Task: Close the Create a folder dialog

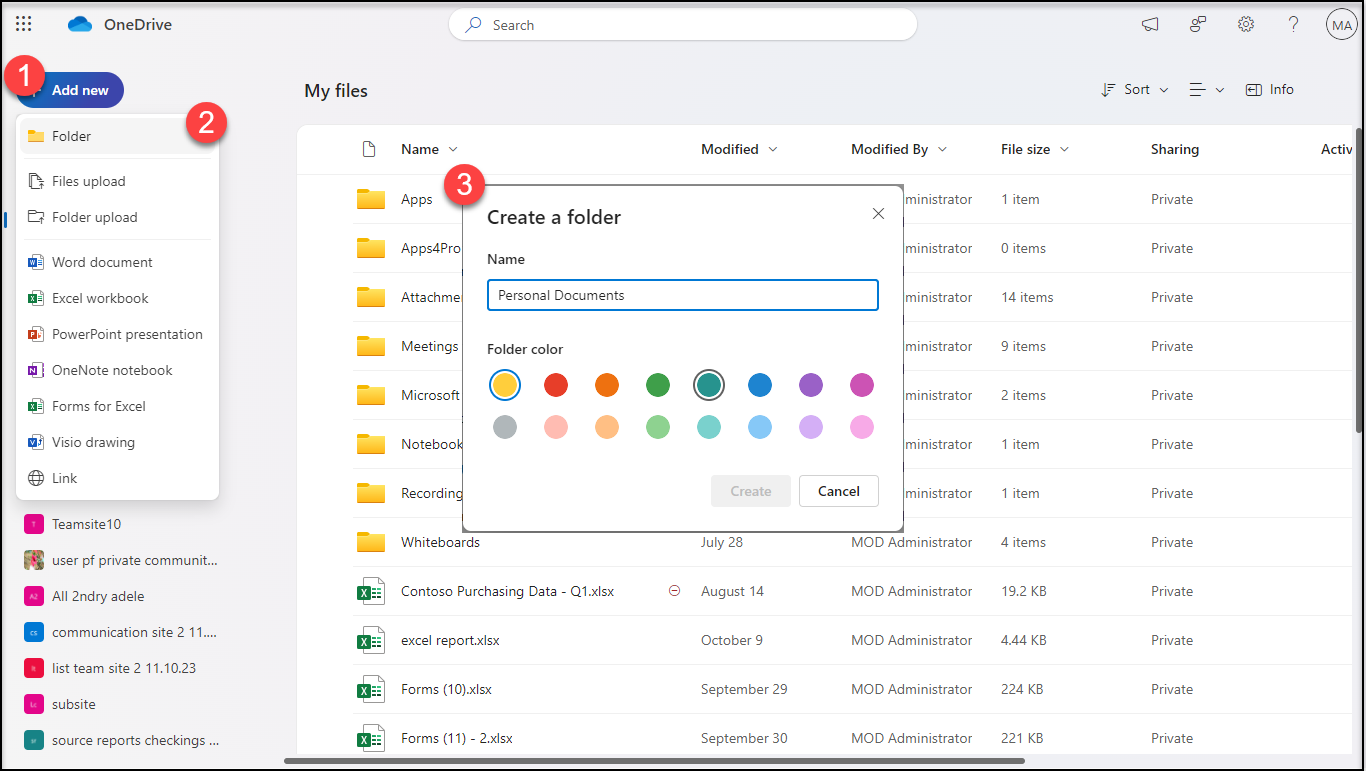Action: (x=878, y=214)
